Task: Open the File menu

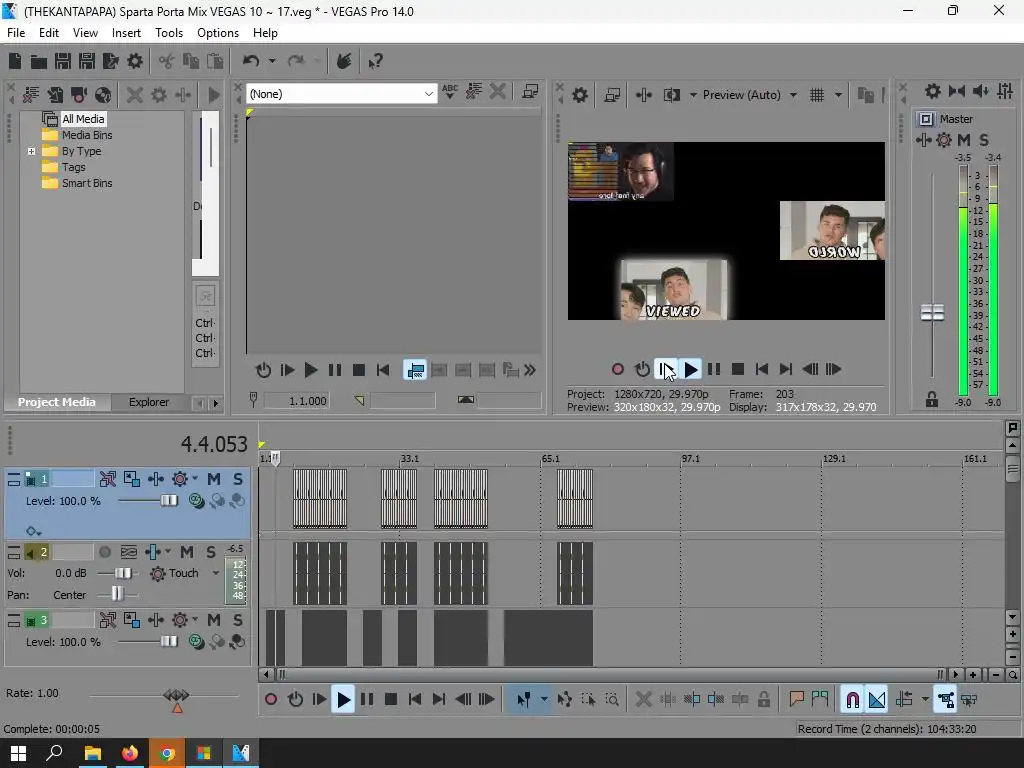Action: click(x=16, y=33)
